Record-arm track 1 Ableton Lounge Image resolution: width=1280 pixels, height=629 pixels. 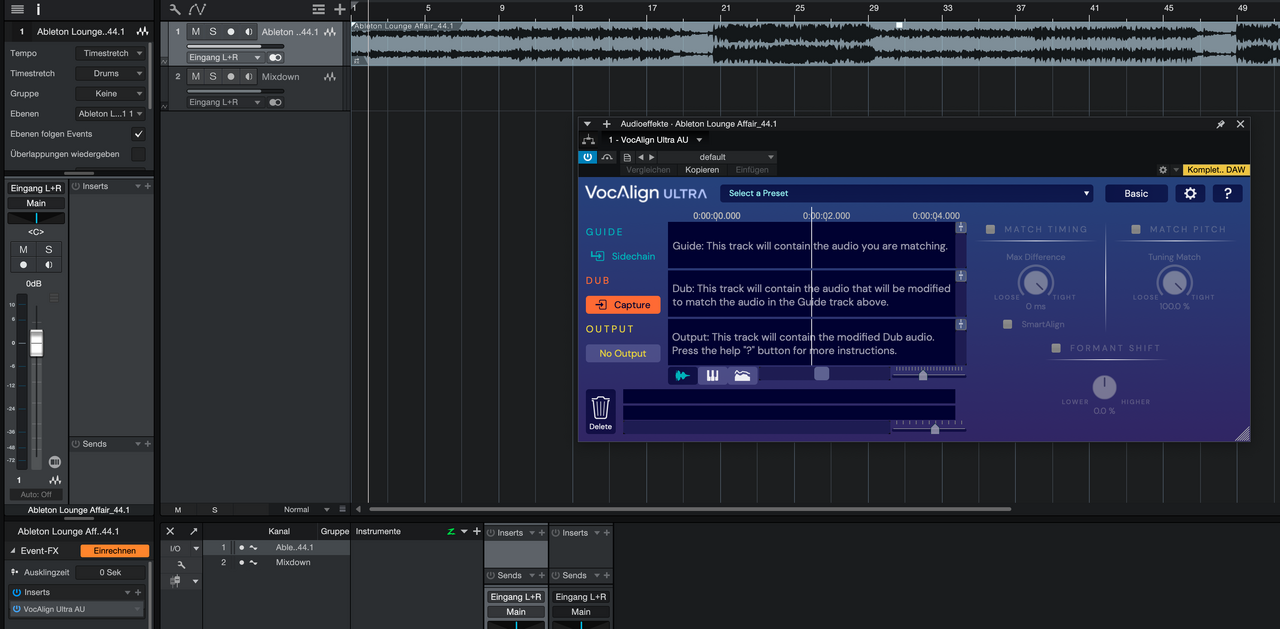coord(231,32)
